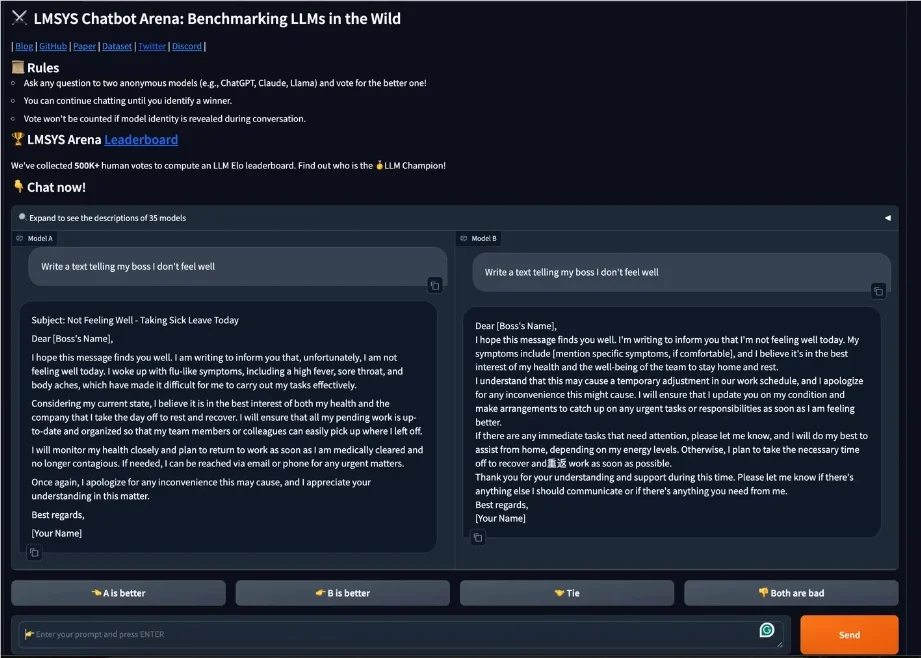The width and height of the screenshot is (921, 658).
Task: Visit the Blog link
Action: pyautogui.click(x=24, y=46)
